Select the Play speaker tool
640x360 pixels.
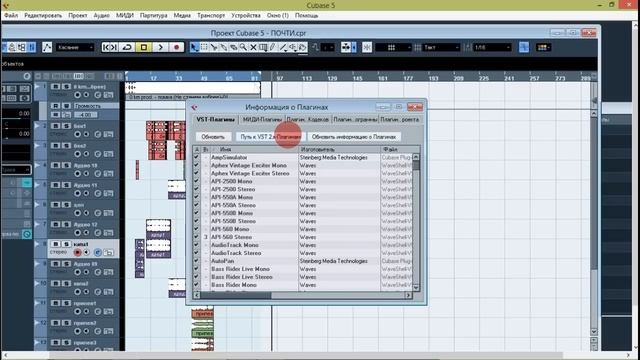tap(293, 47)
